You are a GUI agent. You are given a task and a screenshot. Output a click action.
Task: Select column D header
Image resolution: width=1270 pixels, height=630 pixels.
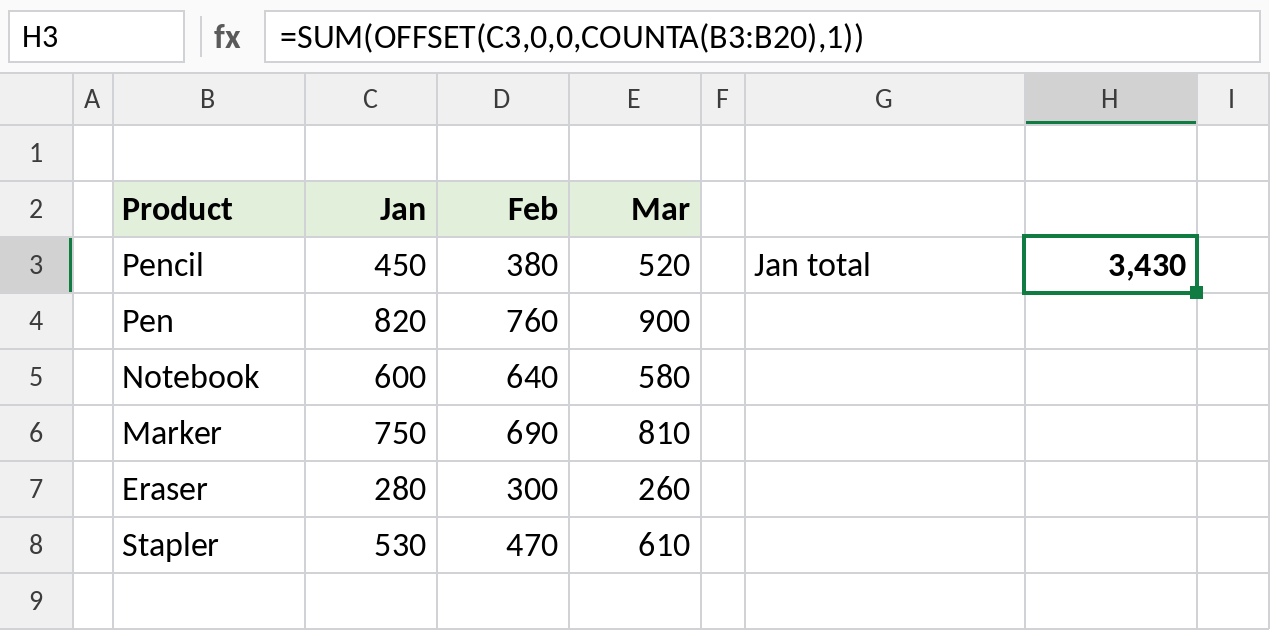[503, 99]
